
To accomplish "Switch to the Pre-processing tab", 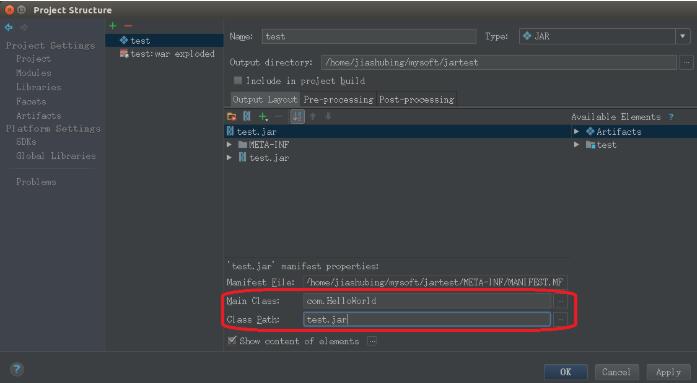I will click(338, 100).
